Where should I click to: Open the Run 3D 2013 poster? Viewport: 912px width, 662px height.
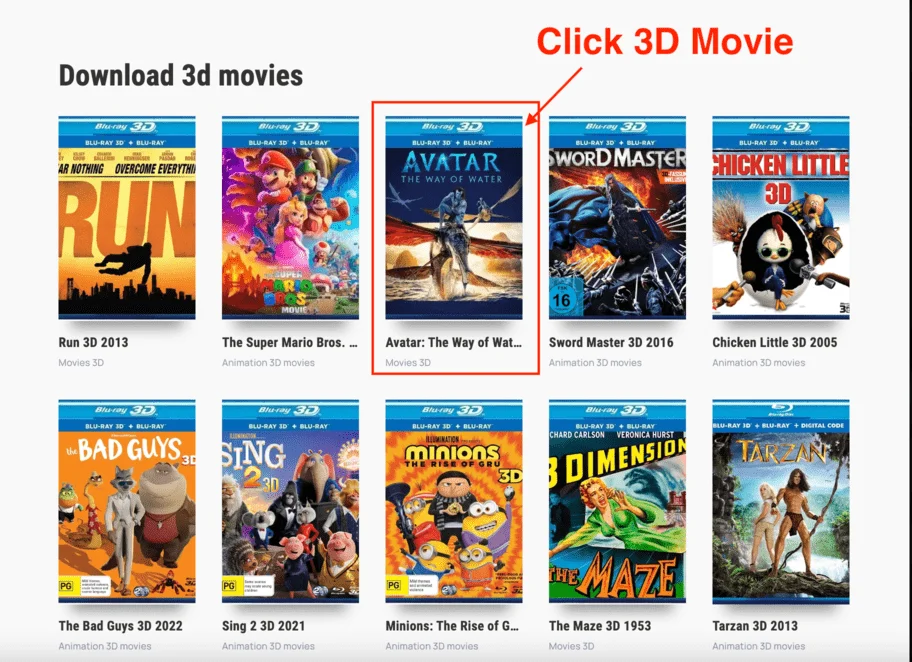127,218
